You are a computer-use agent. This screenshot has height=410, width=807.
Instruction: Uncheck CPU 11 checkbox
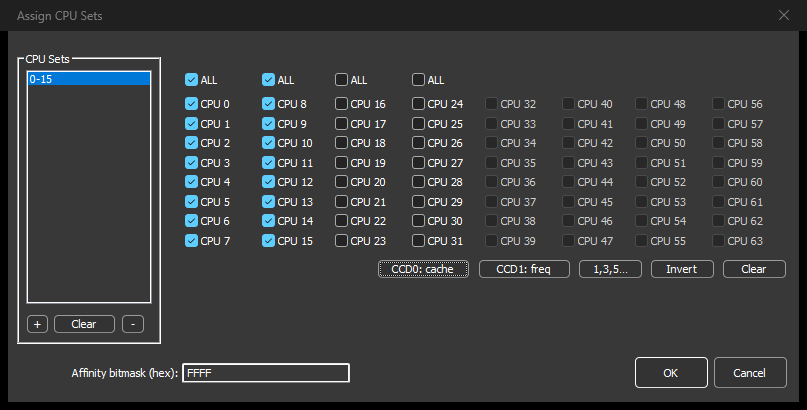tap(268, 163)
